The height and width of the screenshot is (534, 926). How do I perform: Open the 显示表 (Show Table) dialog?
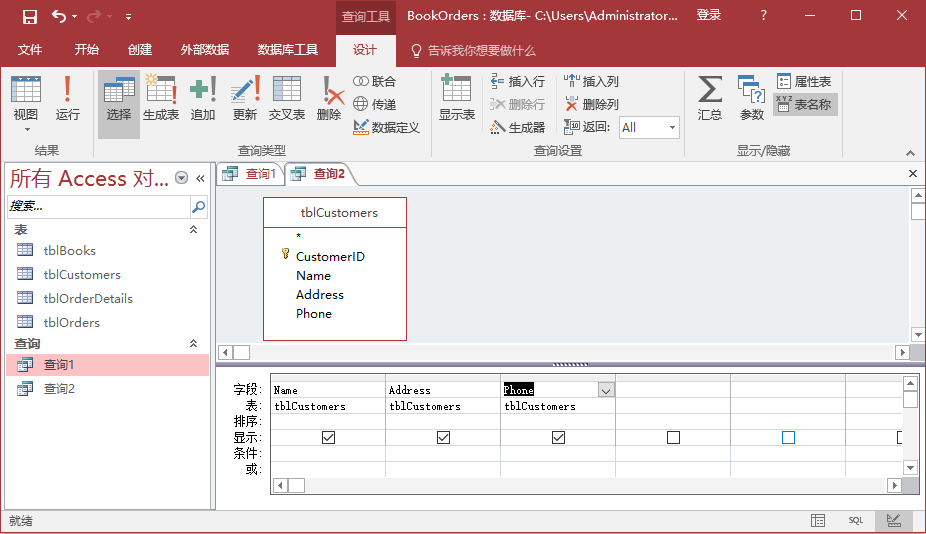coord(456,98)
